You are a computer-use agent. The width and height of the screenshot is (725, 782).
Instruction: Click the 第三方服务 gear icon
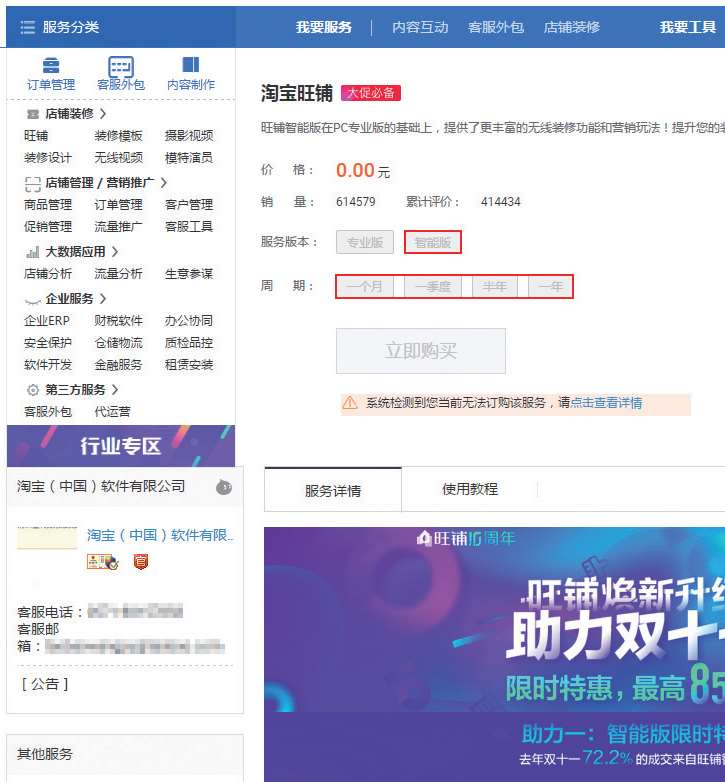tap(32, 390)
